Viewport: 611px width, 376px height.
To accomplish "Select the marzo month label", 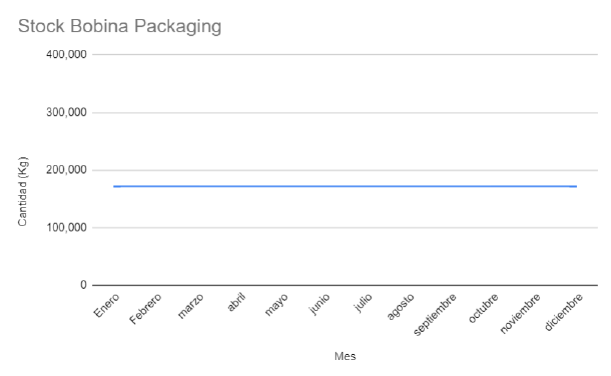I will click(x=191, y=306).
